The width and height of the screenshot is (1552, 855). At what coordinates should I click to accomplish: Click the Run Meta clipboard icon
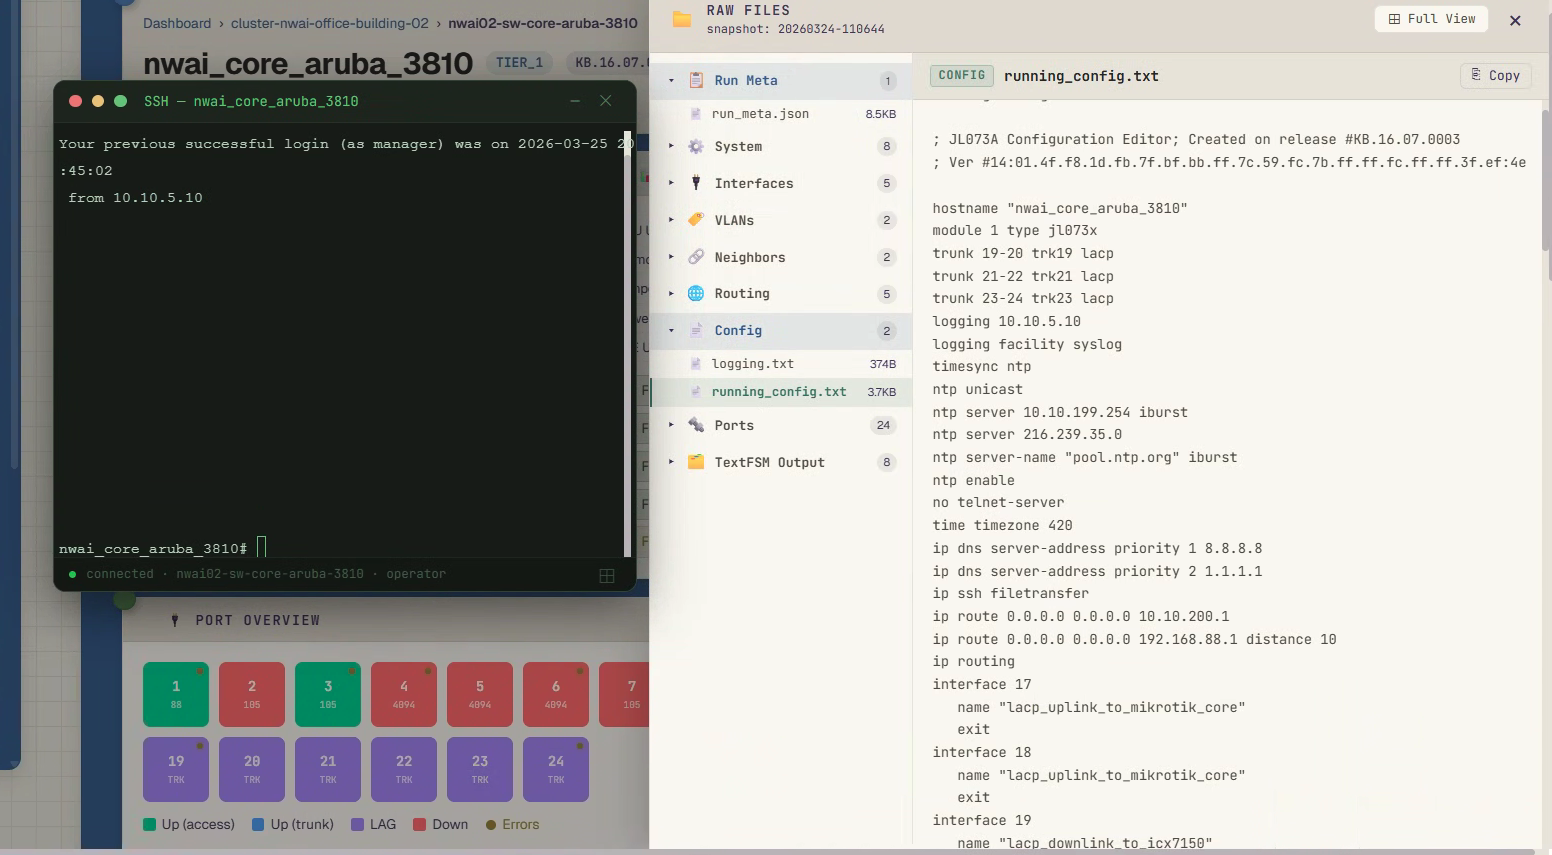[696, 80]
